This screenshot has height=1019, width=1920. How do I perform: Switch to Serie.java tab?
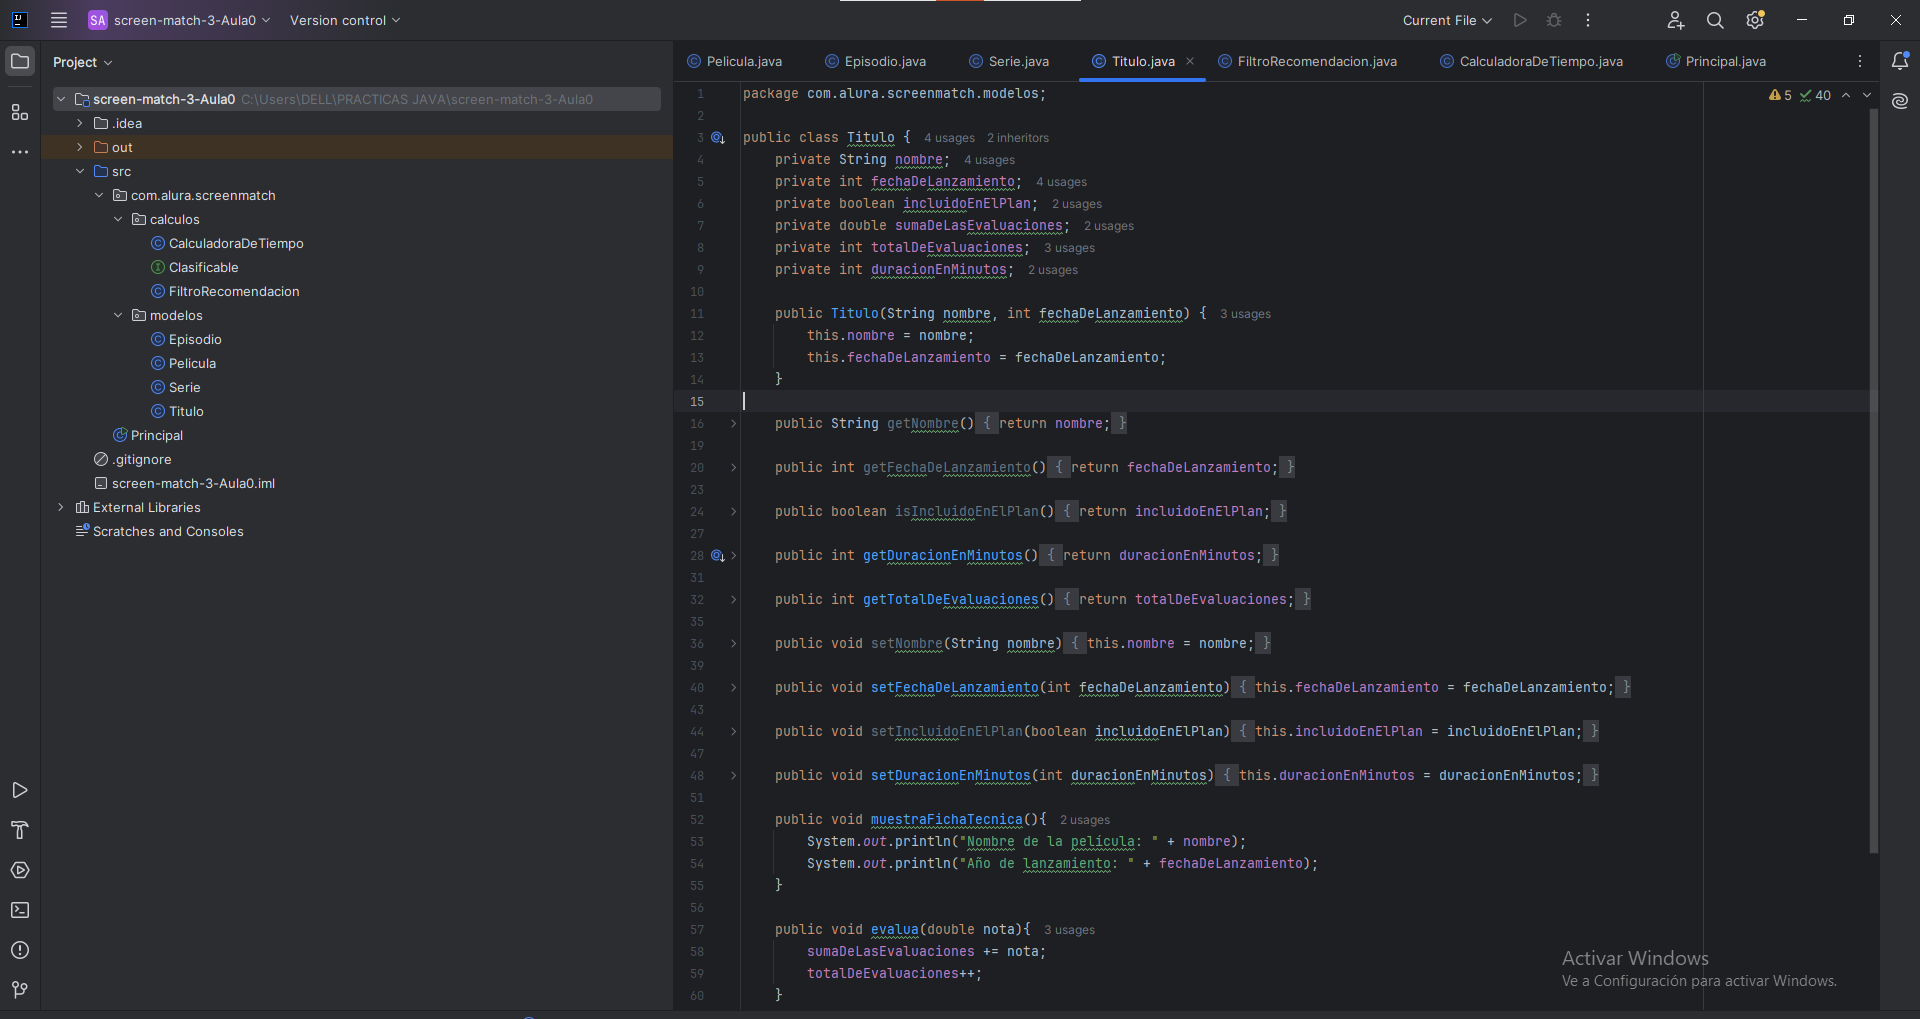[x=1009, y=61]
